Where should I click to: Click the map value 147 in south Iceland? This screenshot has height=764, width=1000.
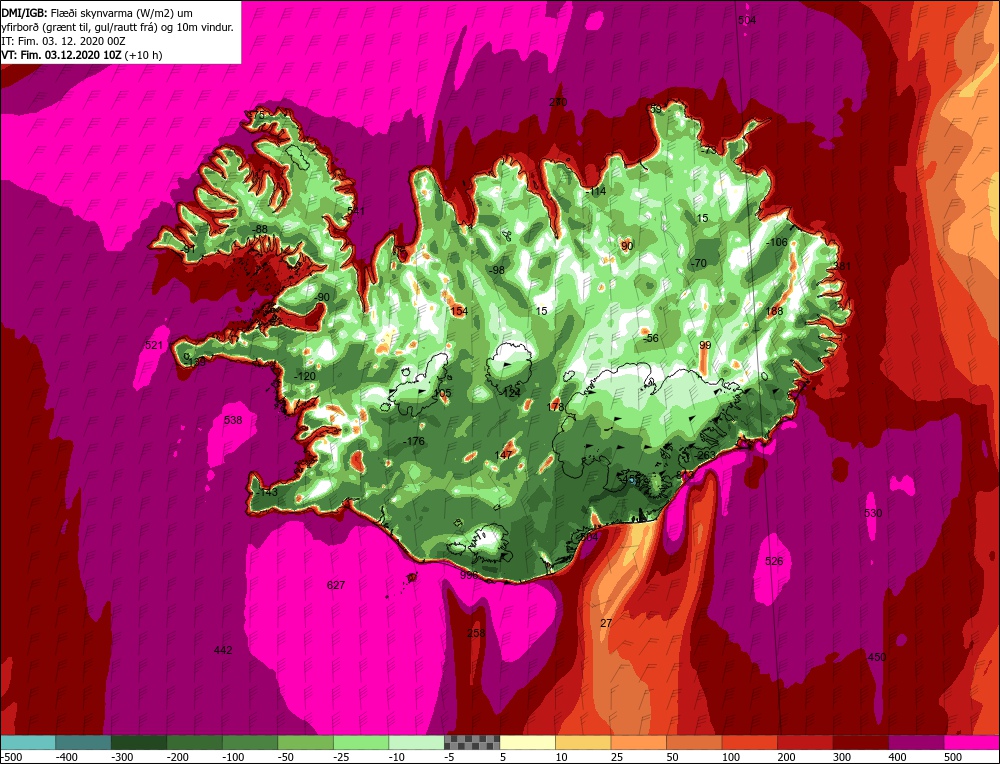[503, 455]
